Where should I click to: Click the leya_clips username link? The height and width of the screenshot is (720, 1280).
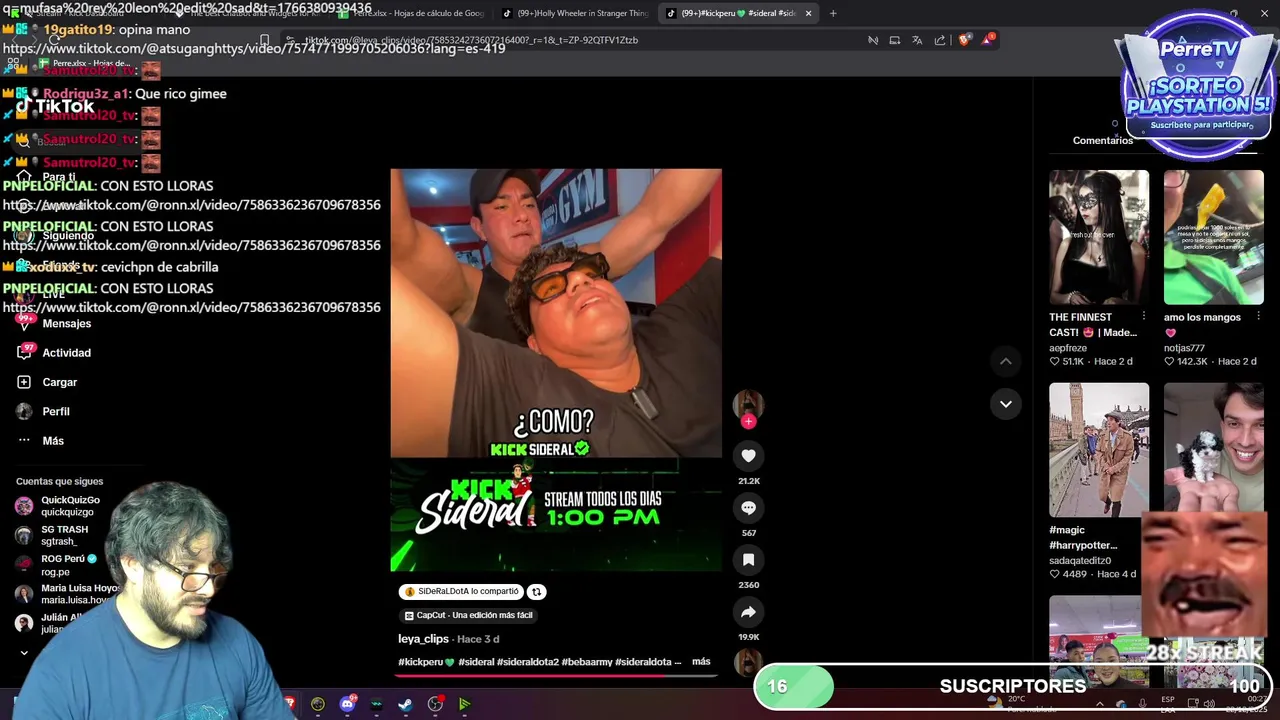pyautogui.click(x=423, y=639)
